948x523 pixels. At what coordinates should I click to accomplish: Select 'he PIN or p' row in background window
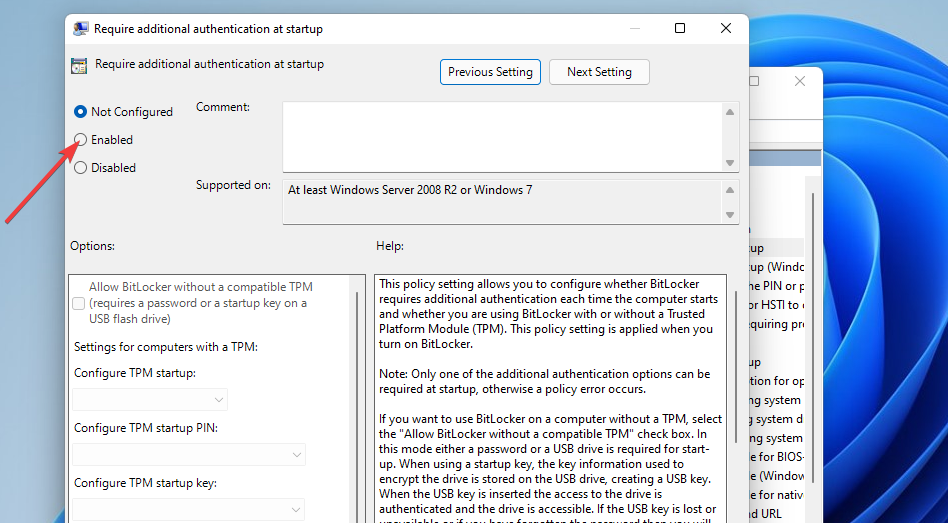point(777,286)
